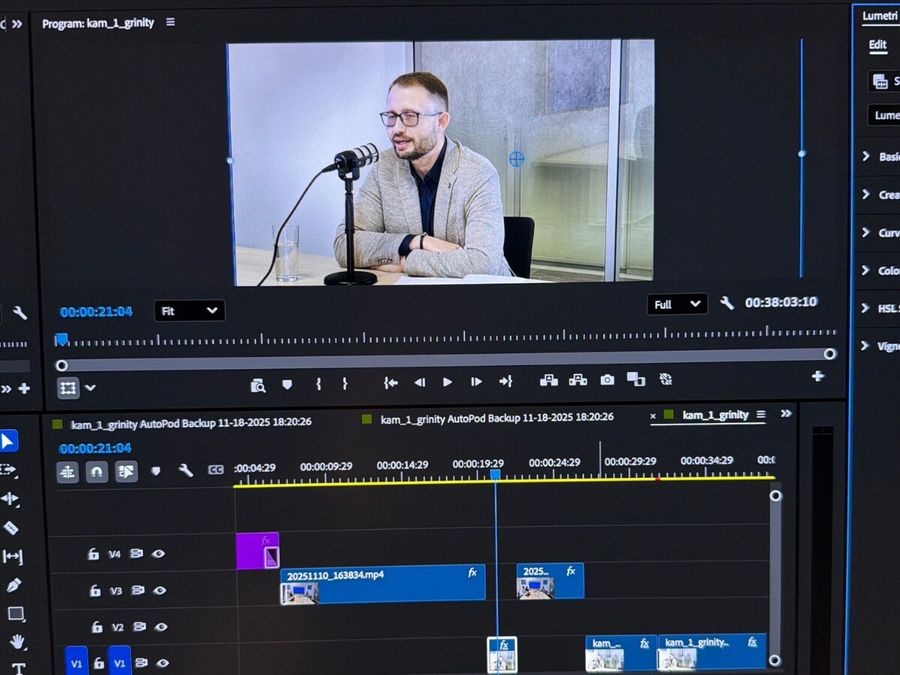This screenshot has width=900, height=675.
Task: Go to In point
Action: [x=391, y=383]
